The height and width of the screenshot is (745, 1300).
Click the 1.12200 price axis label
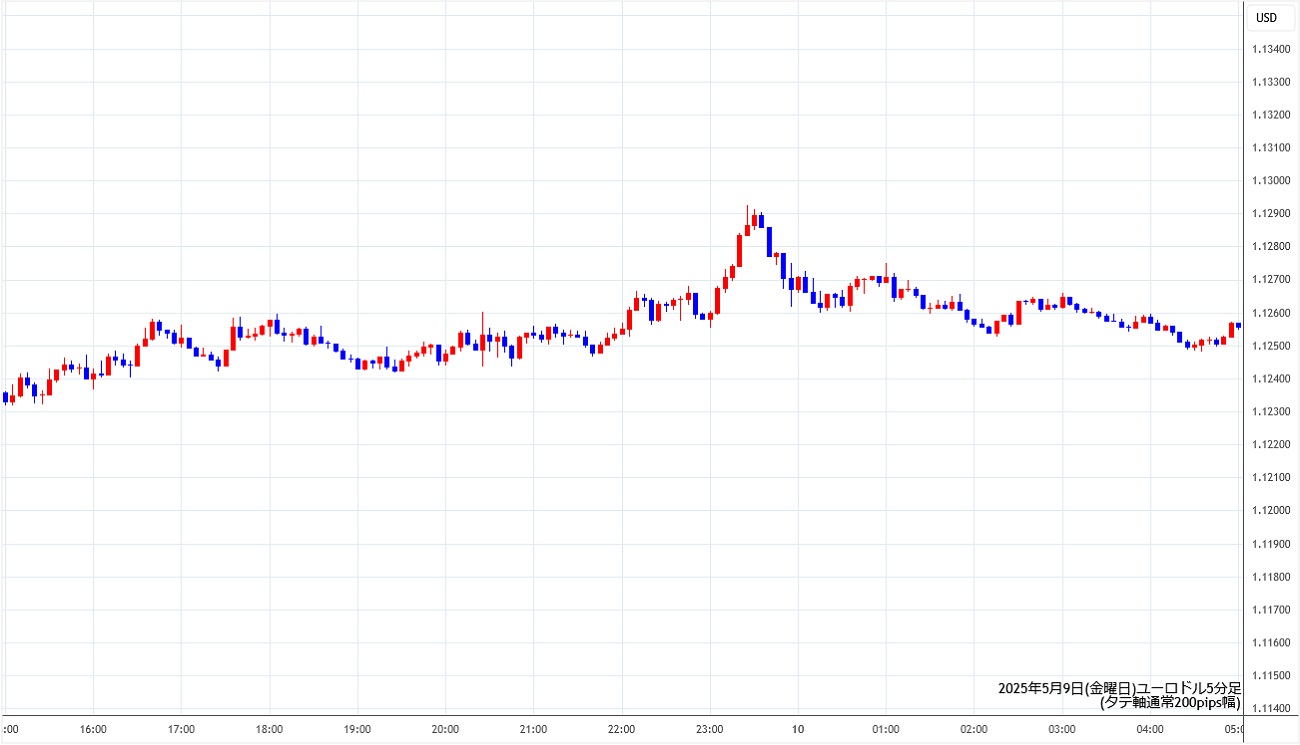coord(1269,446)
